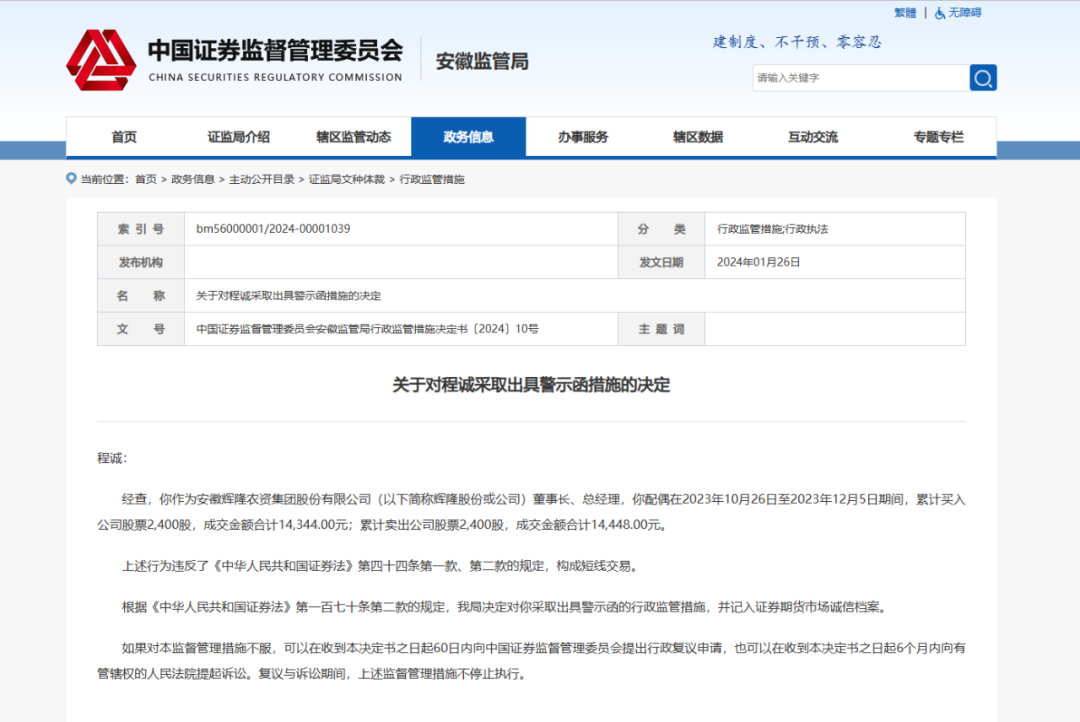Open the 辖区监管动态 navigation tab
Image resolution: width=1080 pixels, height=722 pixels.
[353, 137]
